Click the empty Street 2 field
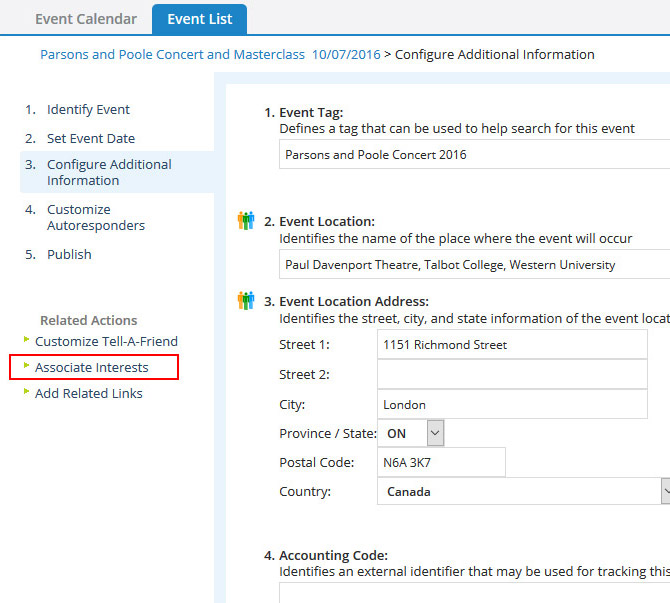Image resolution: width=670 pixels, height=603 pixels. (512, 375)
